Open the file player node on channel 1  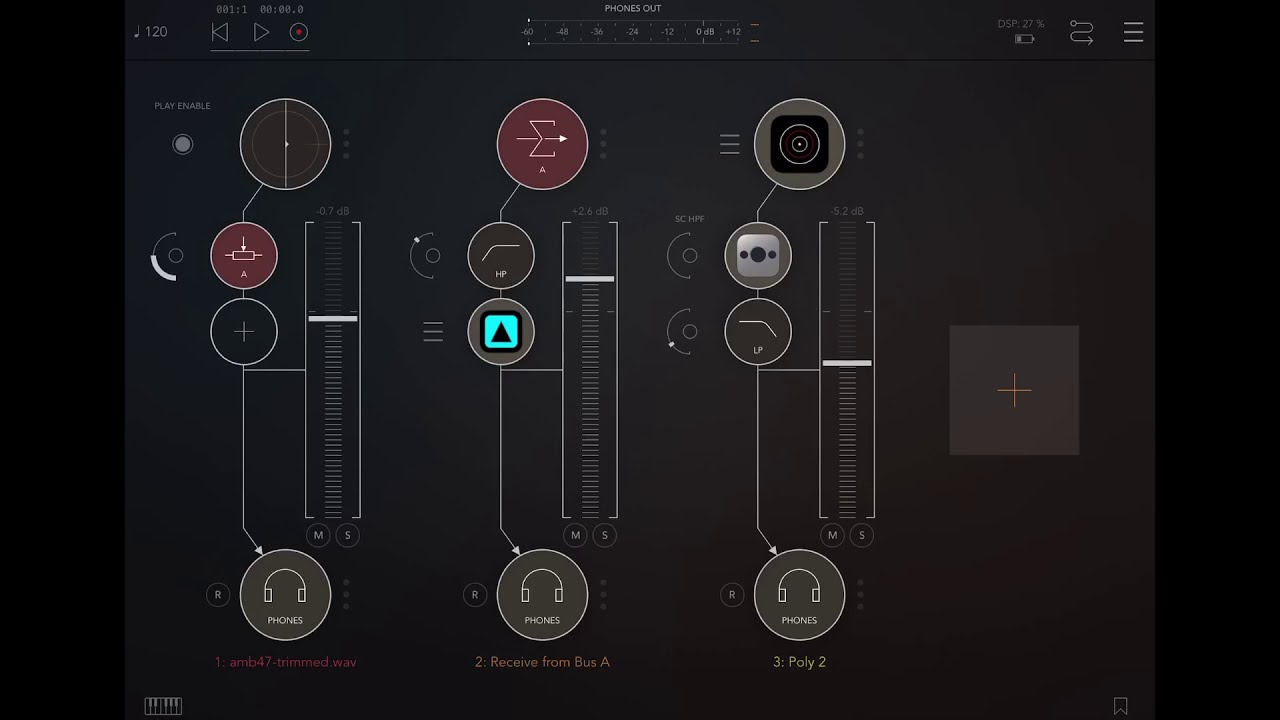(x=285, y=144)
